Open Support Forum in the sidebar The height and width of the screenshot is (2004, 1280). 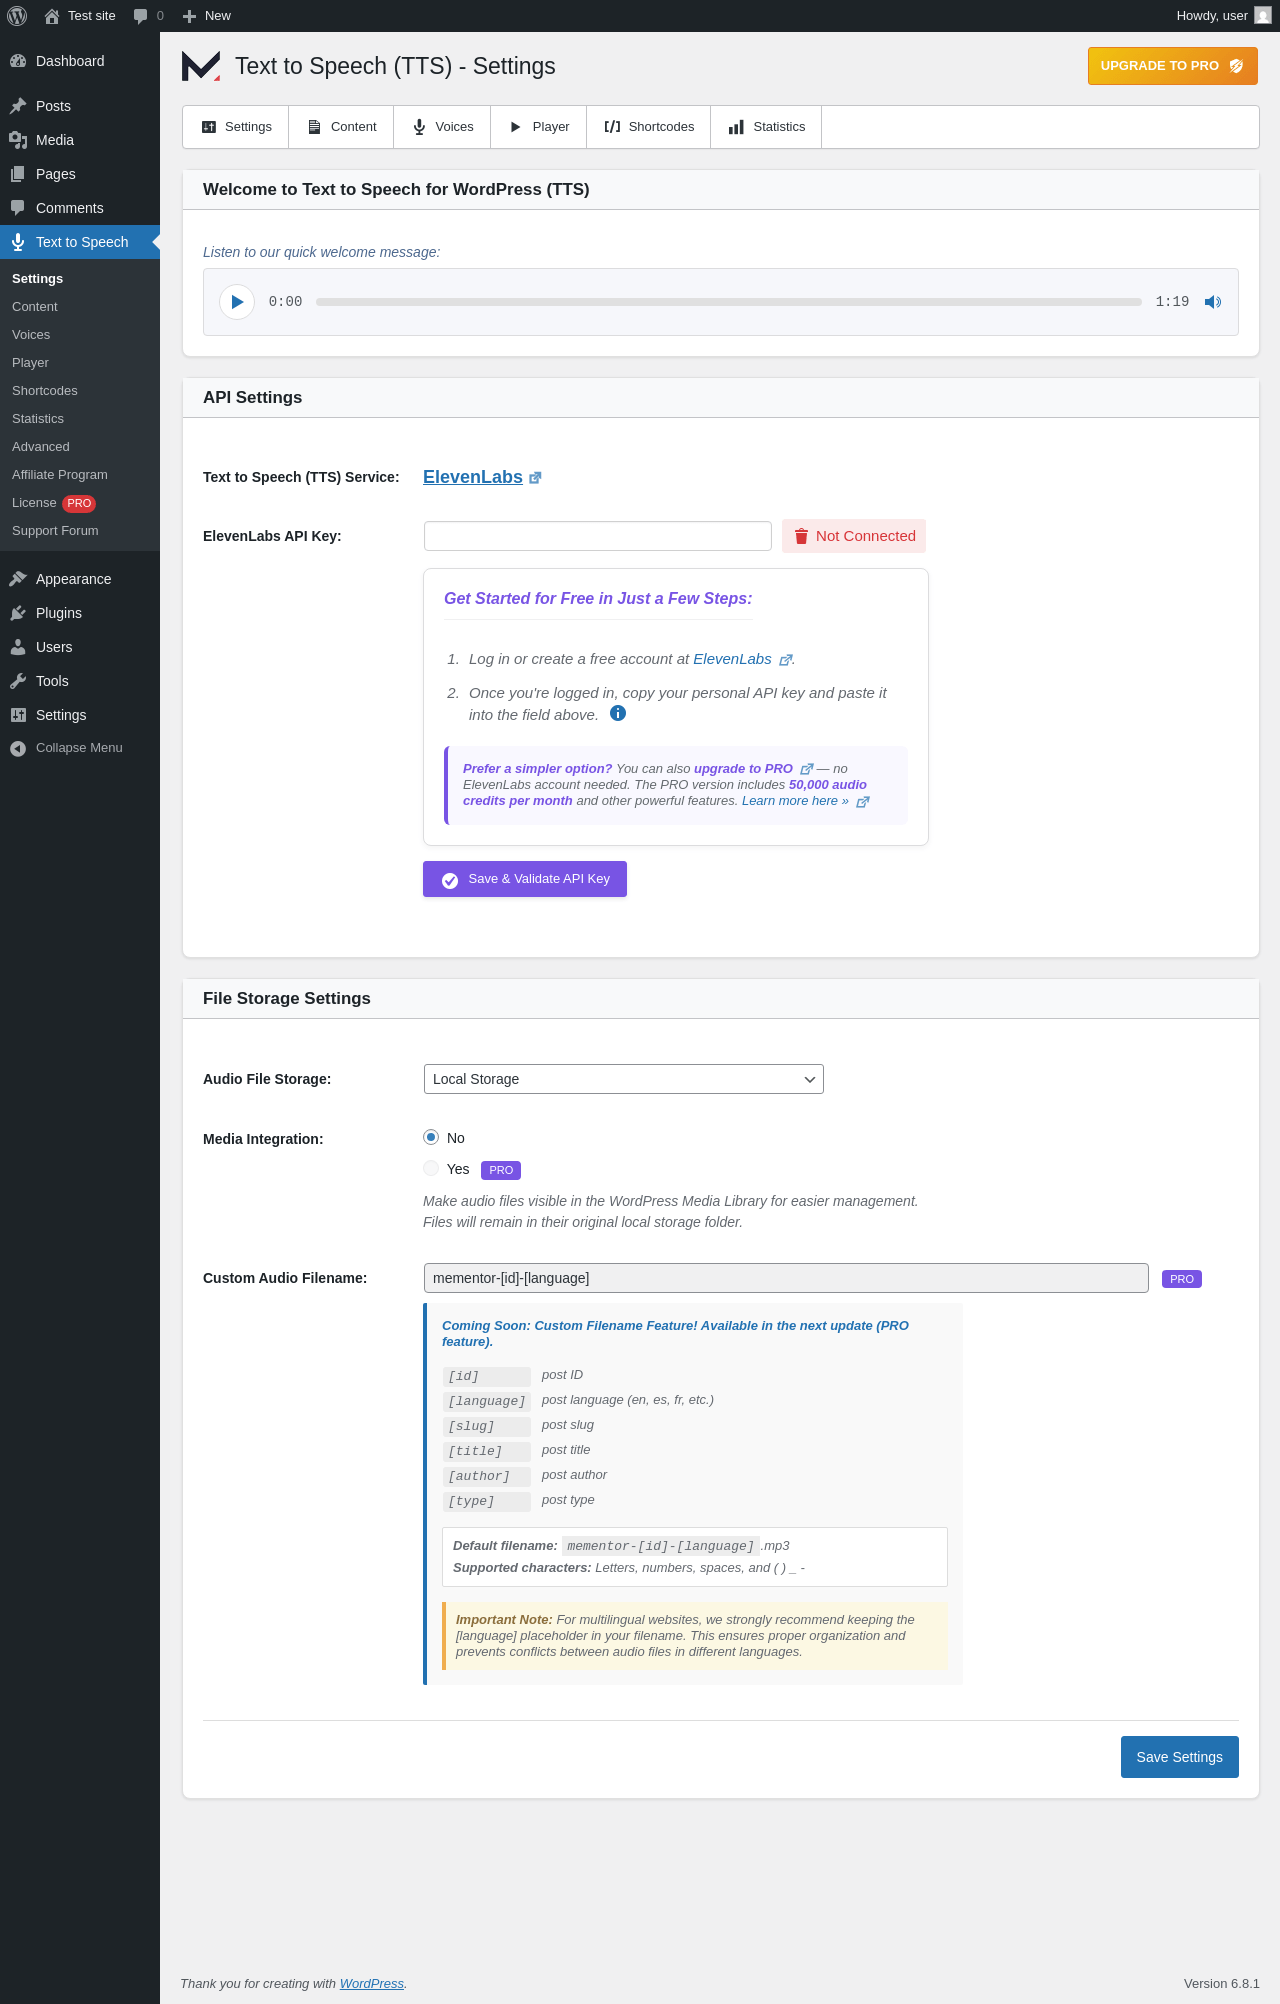coord(55,531)
